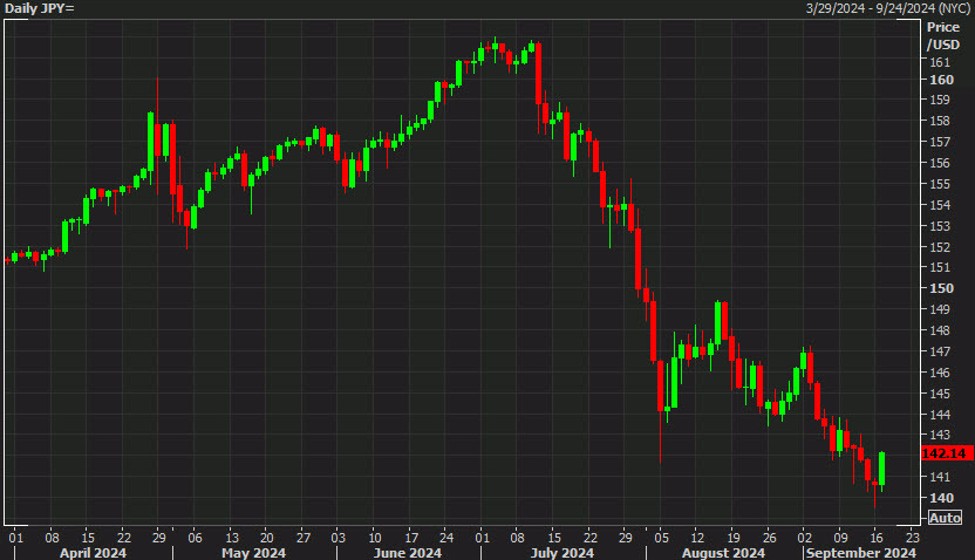Click the 150 price level label

click(x=940, y=288)
